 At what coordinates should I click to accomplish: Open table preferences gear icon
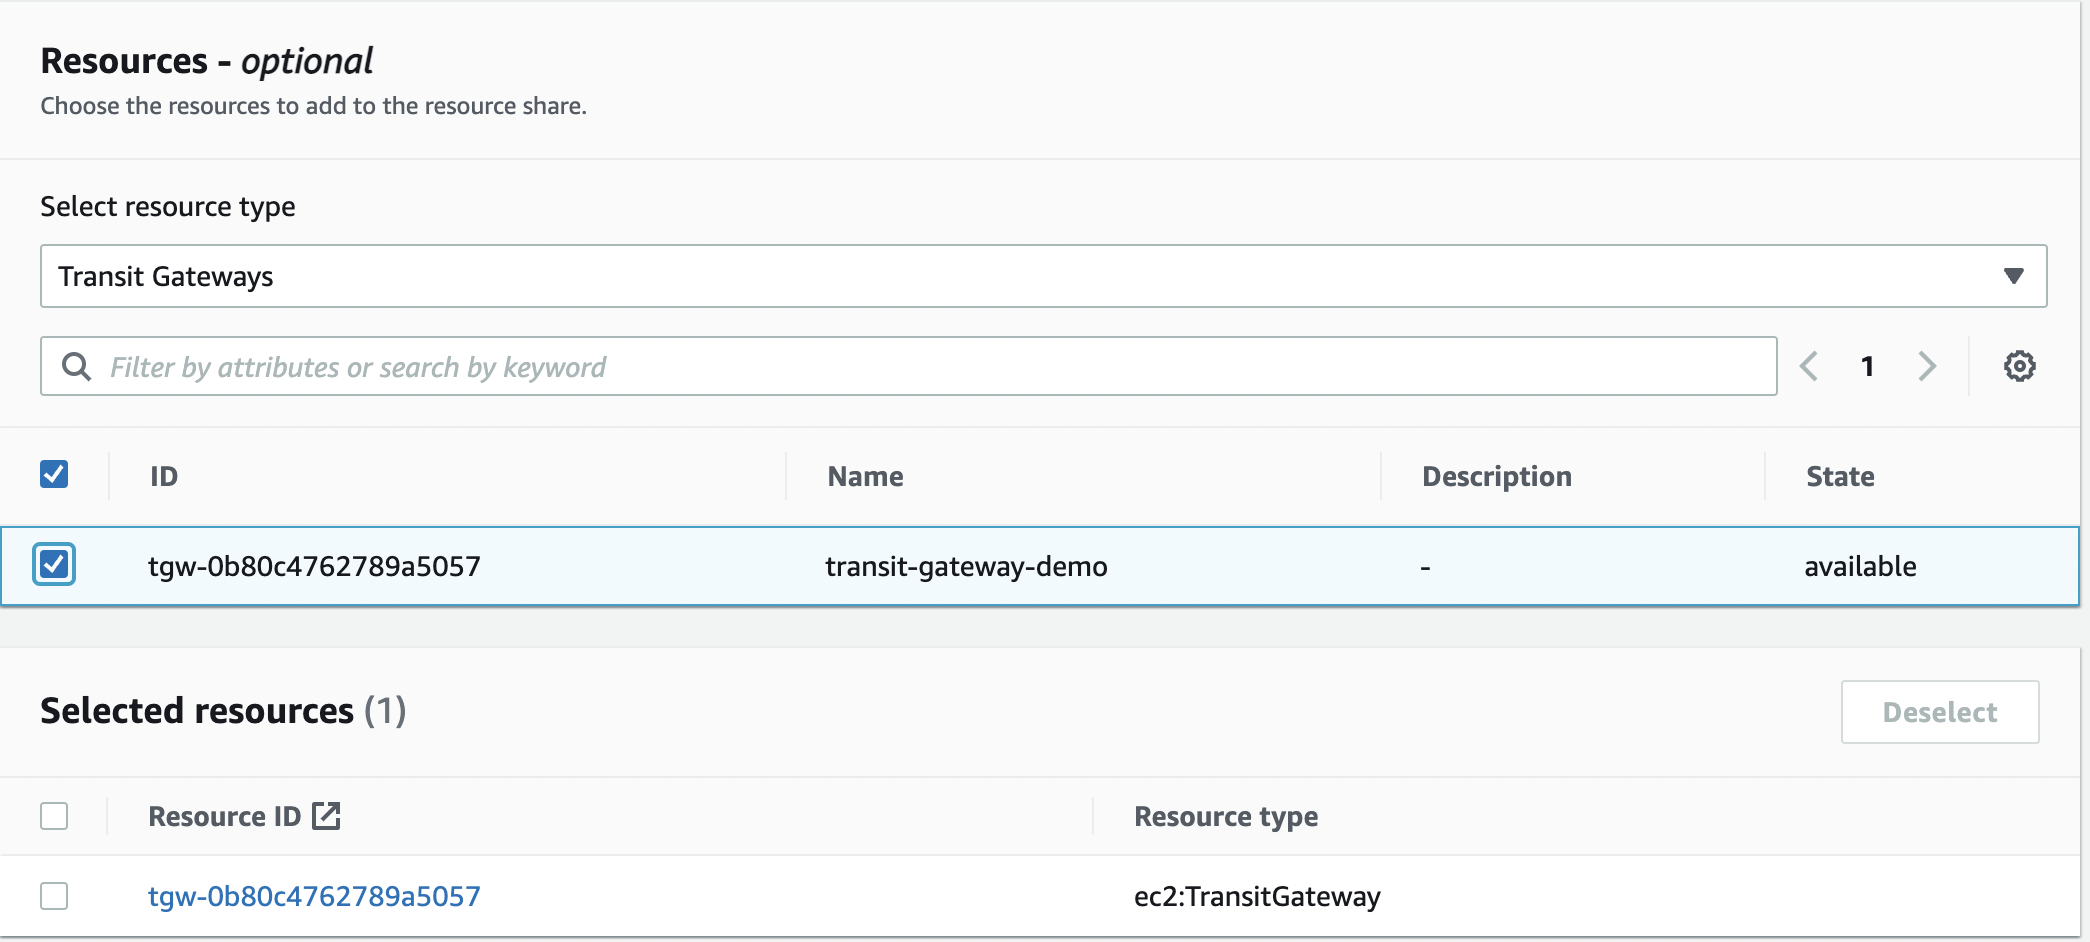(x=2019, y=366)
